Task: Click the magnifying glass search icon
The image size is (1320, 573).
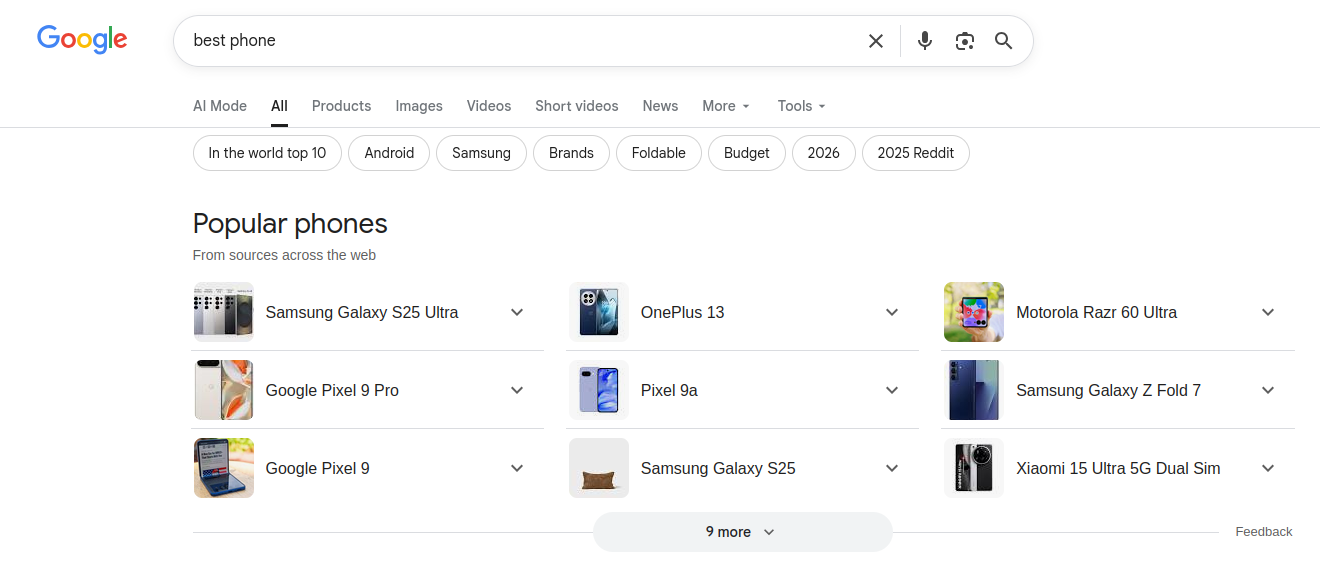Action: [1003, 41]
